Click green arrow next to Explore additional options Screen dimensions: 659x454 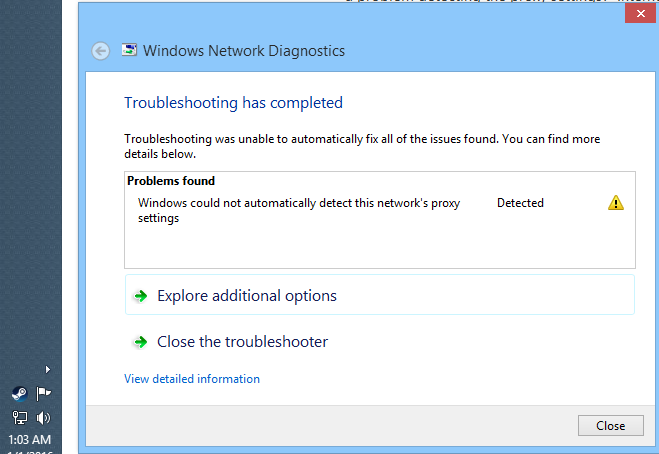coord(141,296)
